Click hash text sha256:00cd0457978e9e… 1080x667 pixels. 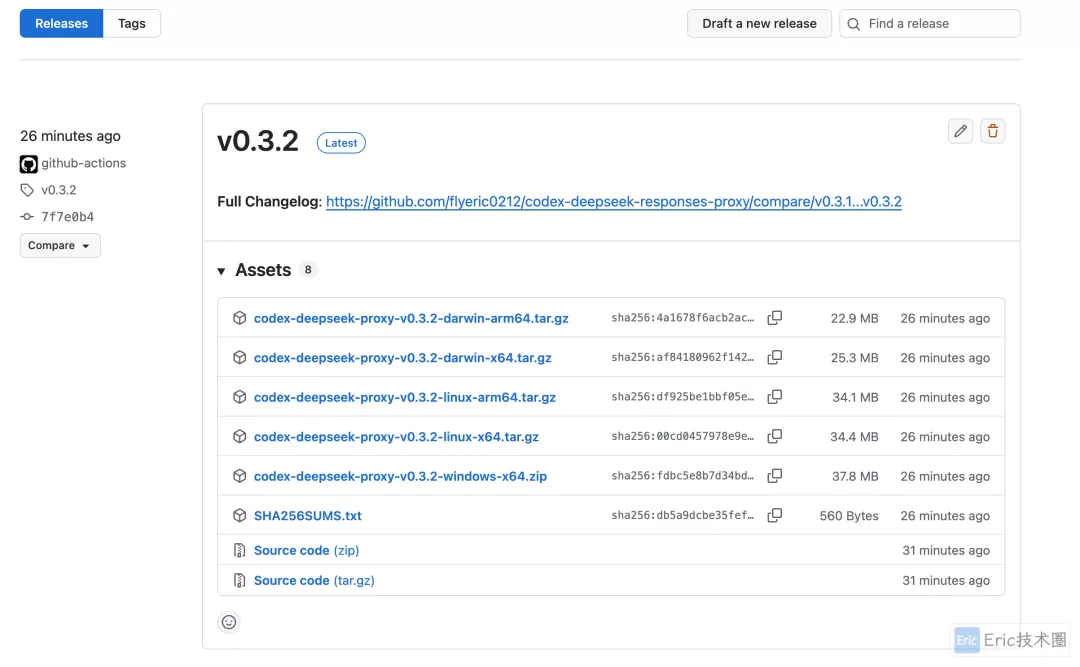click(x=683, y=436)
